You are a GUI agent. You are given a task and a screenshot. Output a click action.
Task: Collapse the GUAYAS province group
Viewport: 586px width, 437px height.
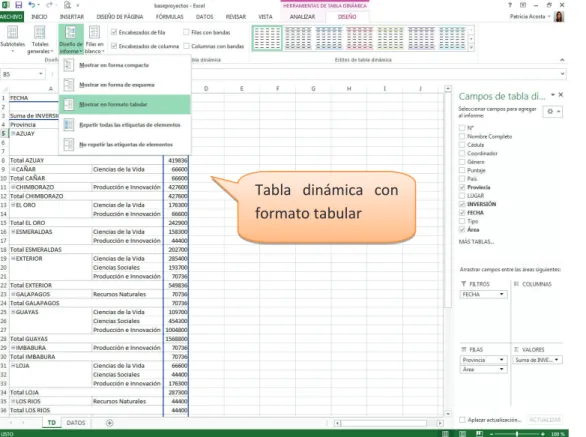13,311
